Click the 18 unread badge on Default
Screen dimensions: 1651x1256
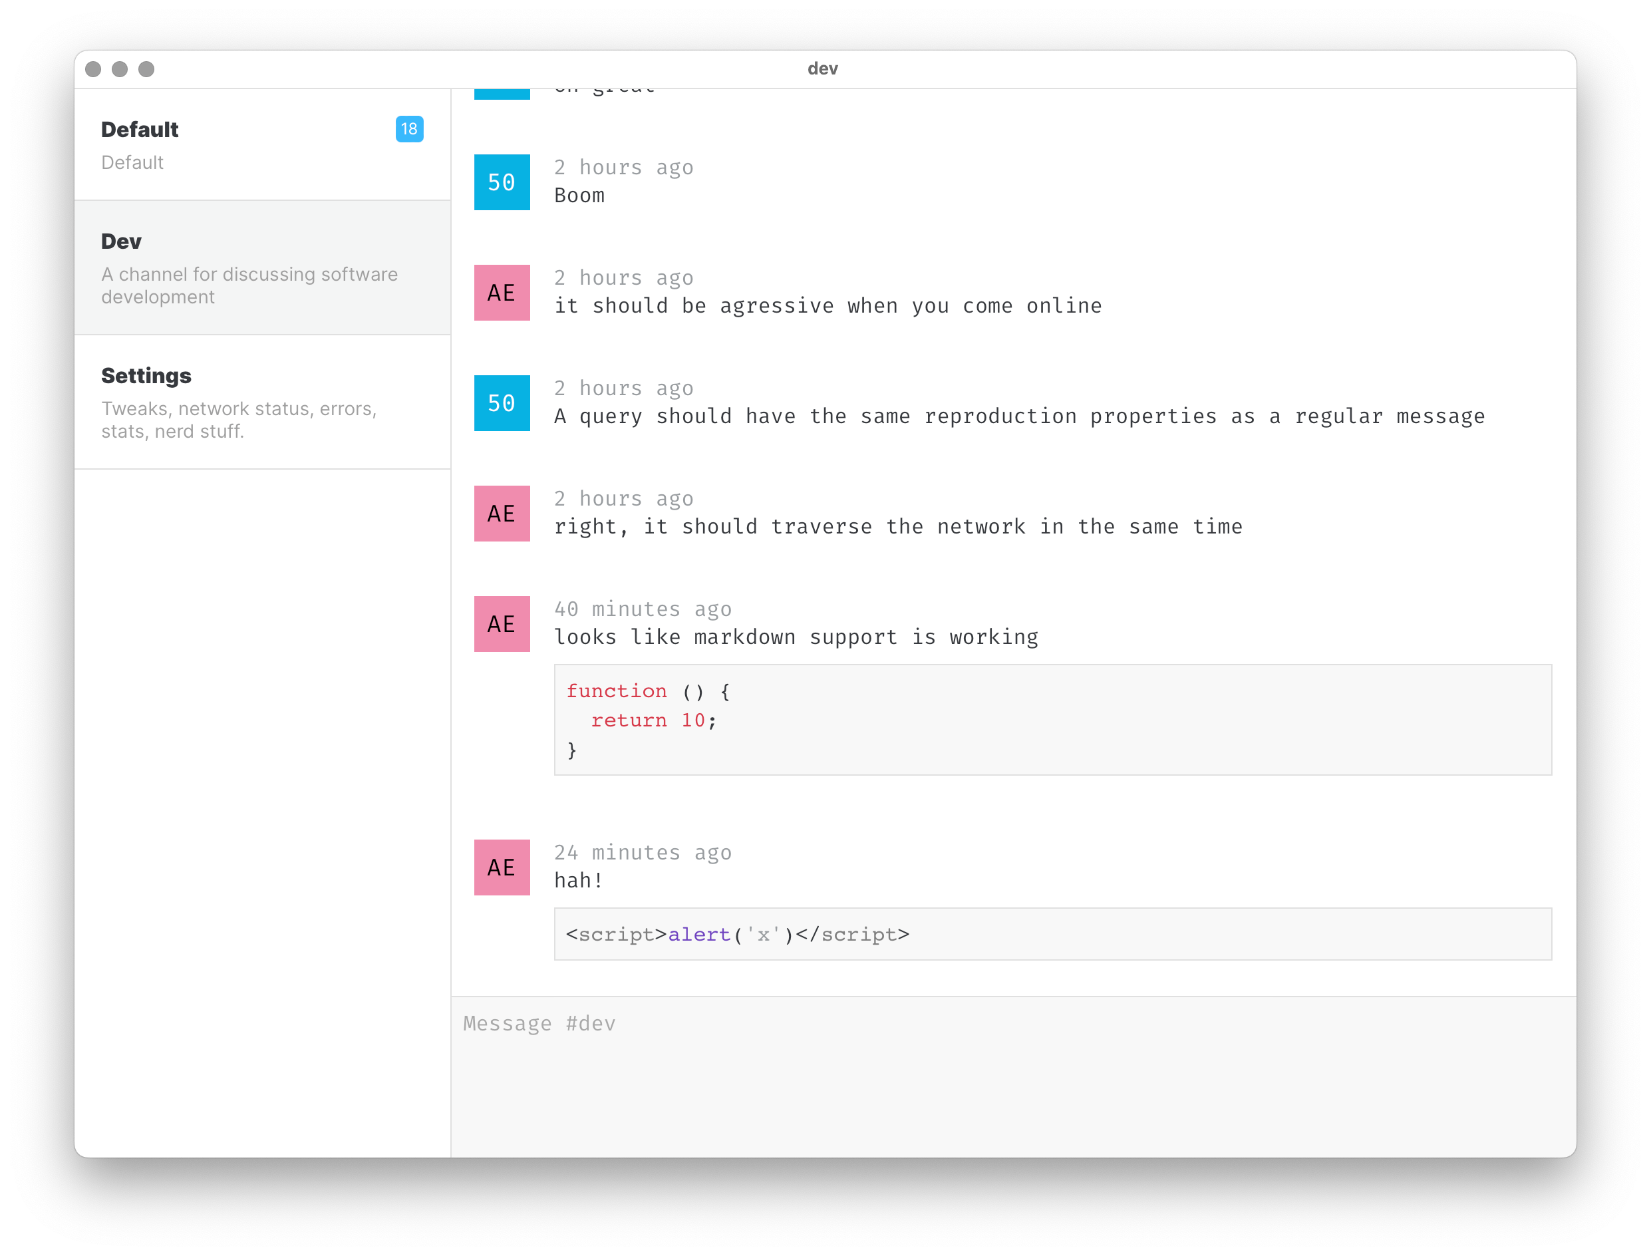pos(409,129)
